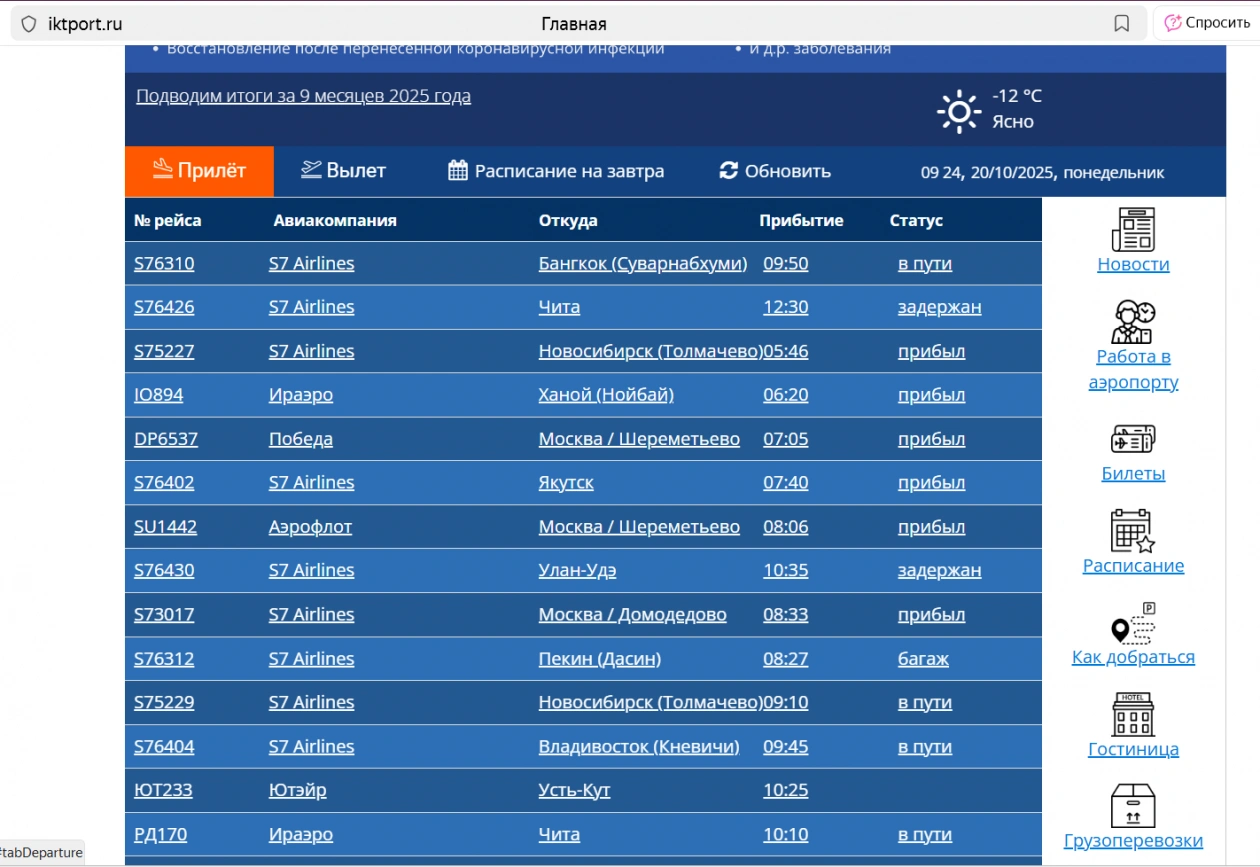
Task: Click the worker icon above Работа в аэропорту
Action: point(1133,322)
